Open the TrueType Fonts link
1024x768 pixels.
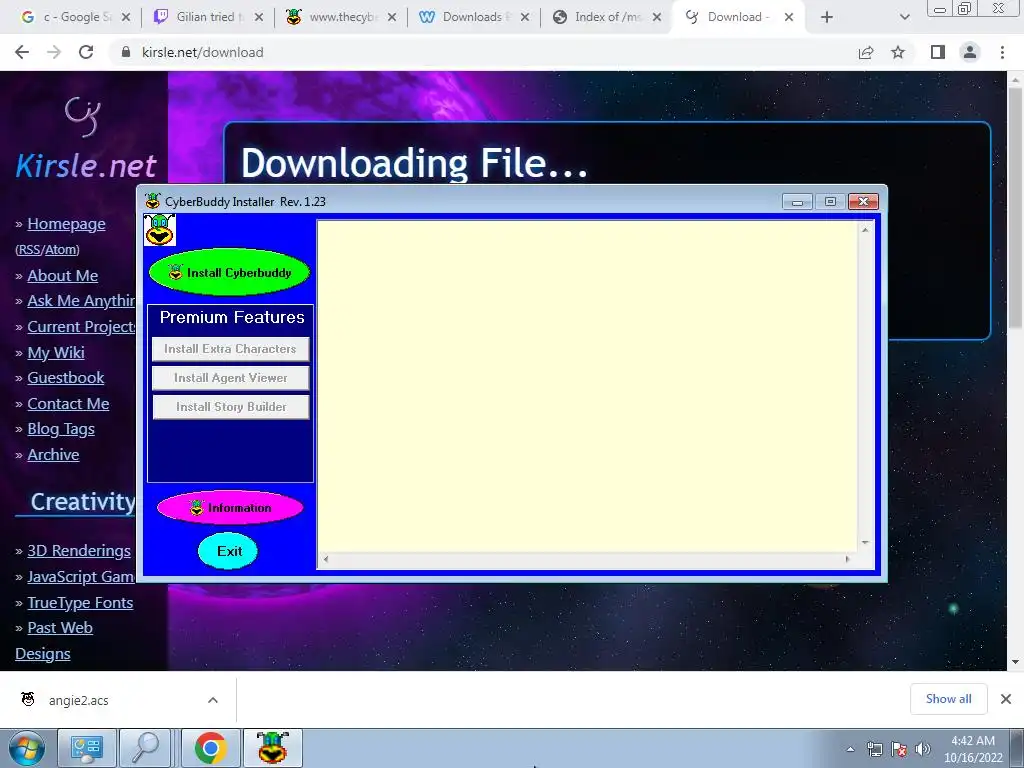(80, 603)
